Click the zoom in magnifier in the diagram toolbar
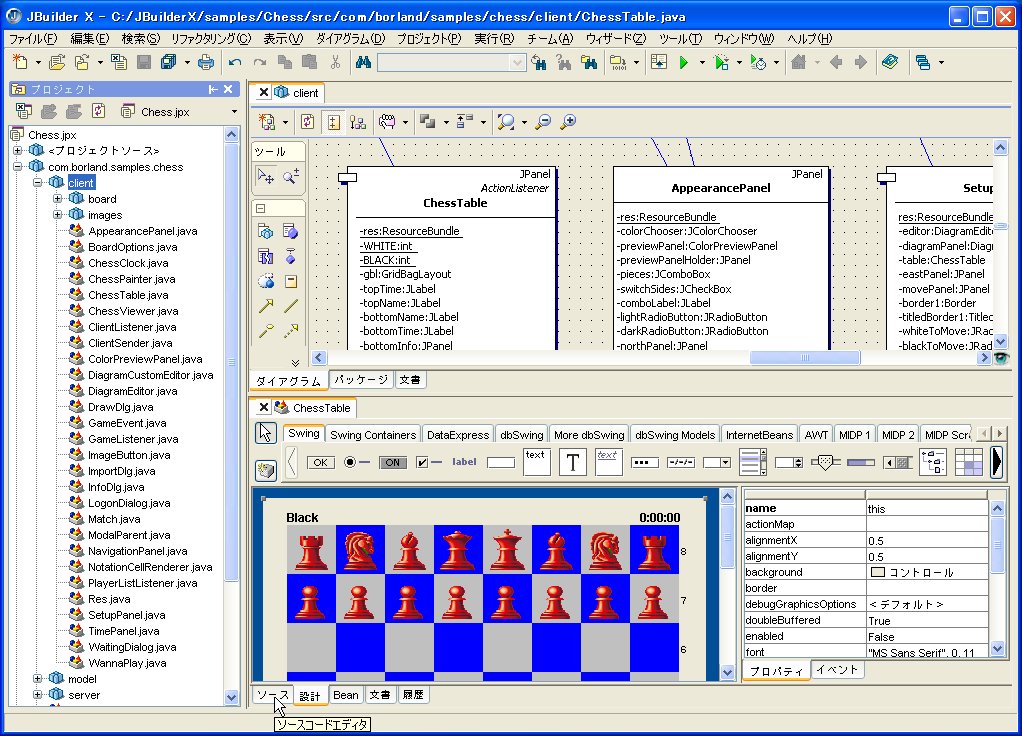The image size is (1022, 736). click(x=568, y=121)
